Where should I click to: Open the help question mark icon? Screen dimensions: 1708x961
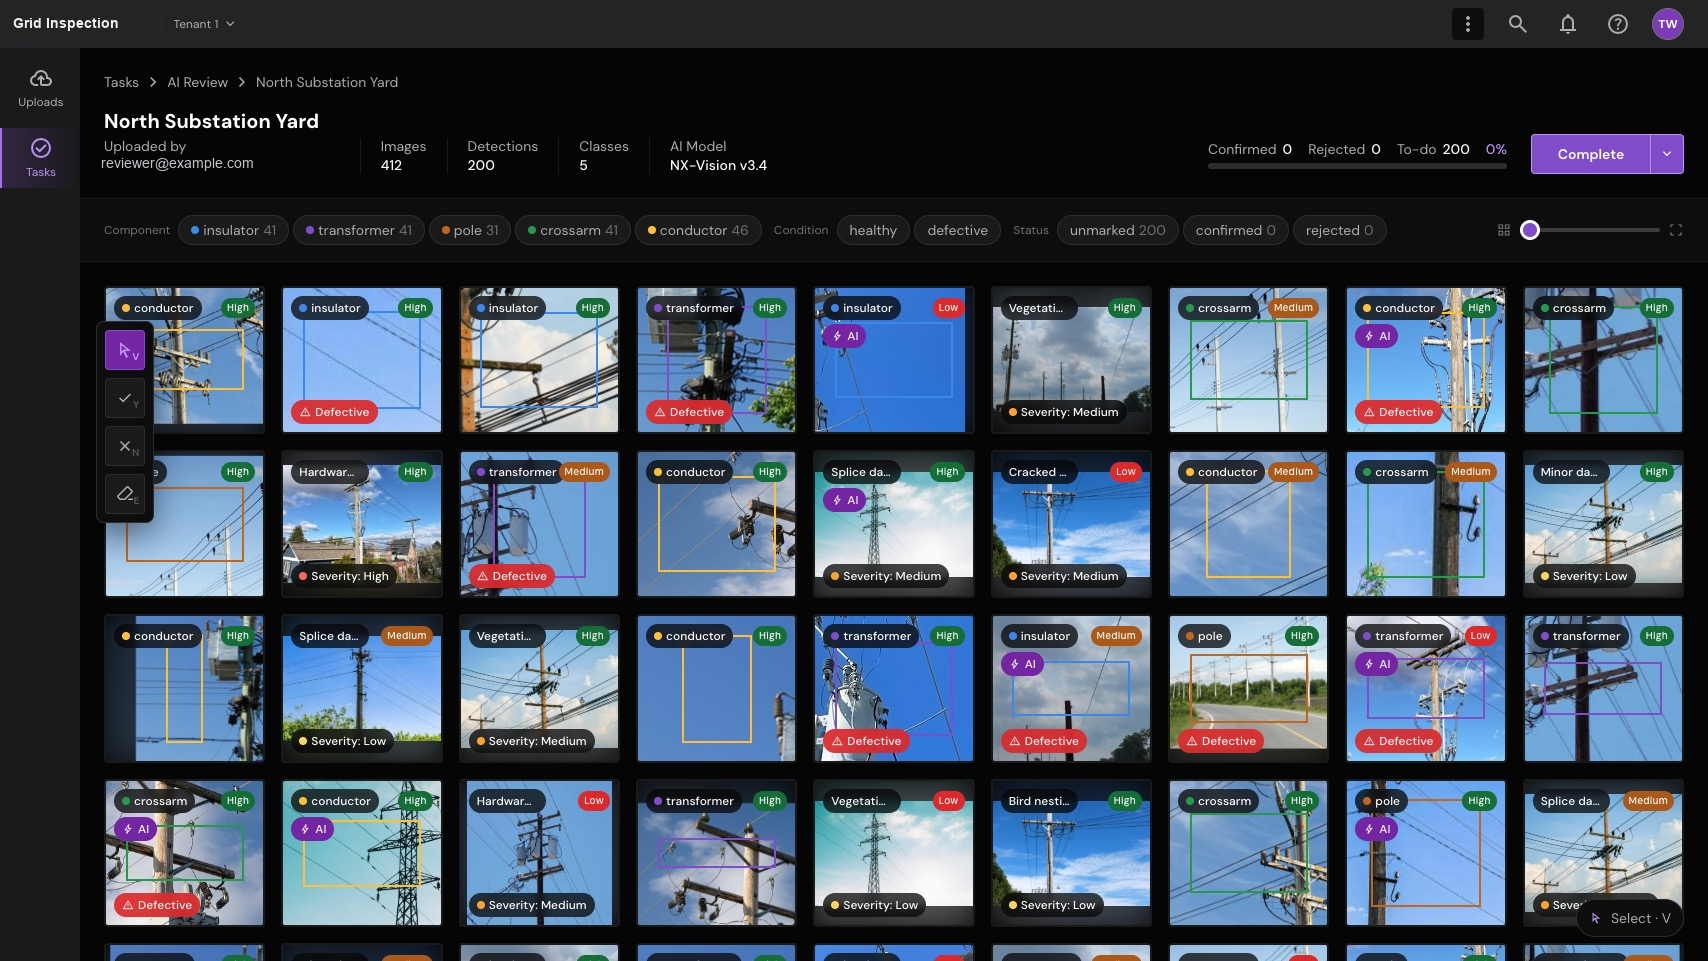coord(1617,24)
